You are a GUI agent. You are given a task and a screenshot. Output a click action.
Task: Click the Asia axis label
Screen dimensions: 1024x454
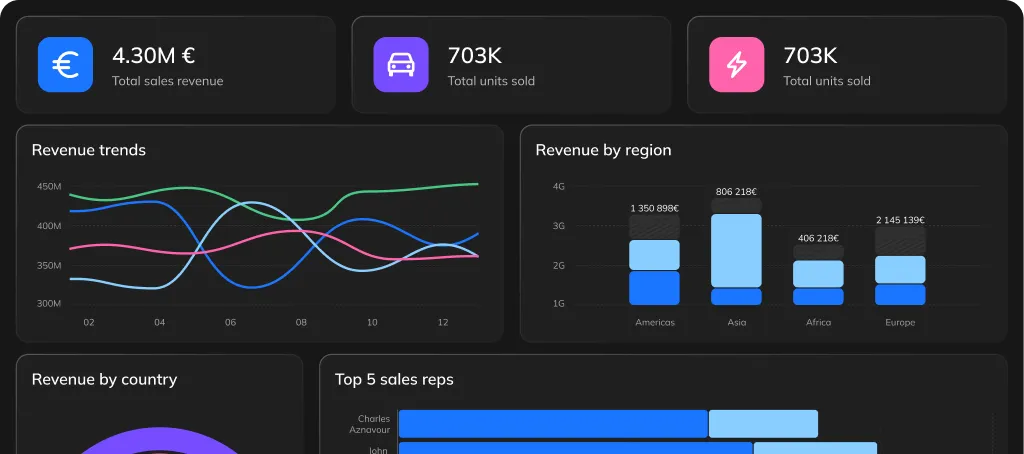[737, 323]
